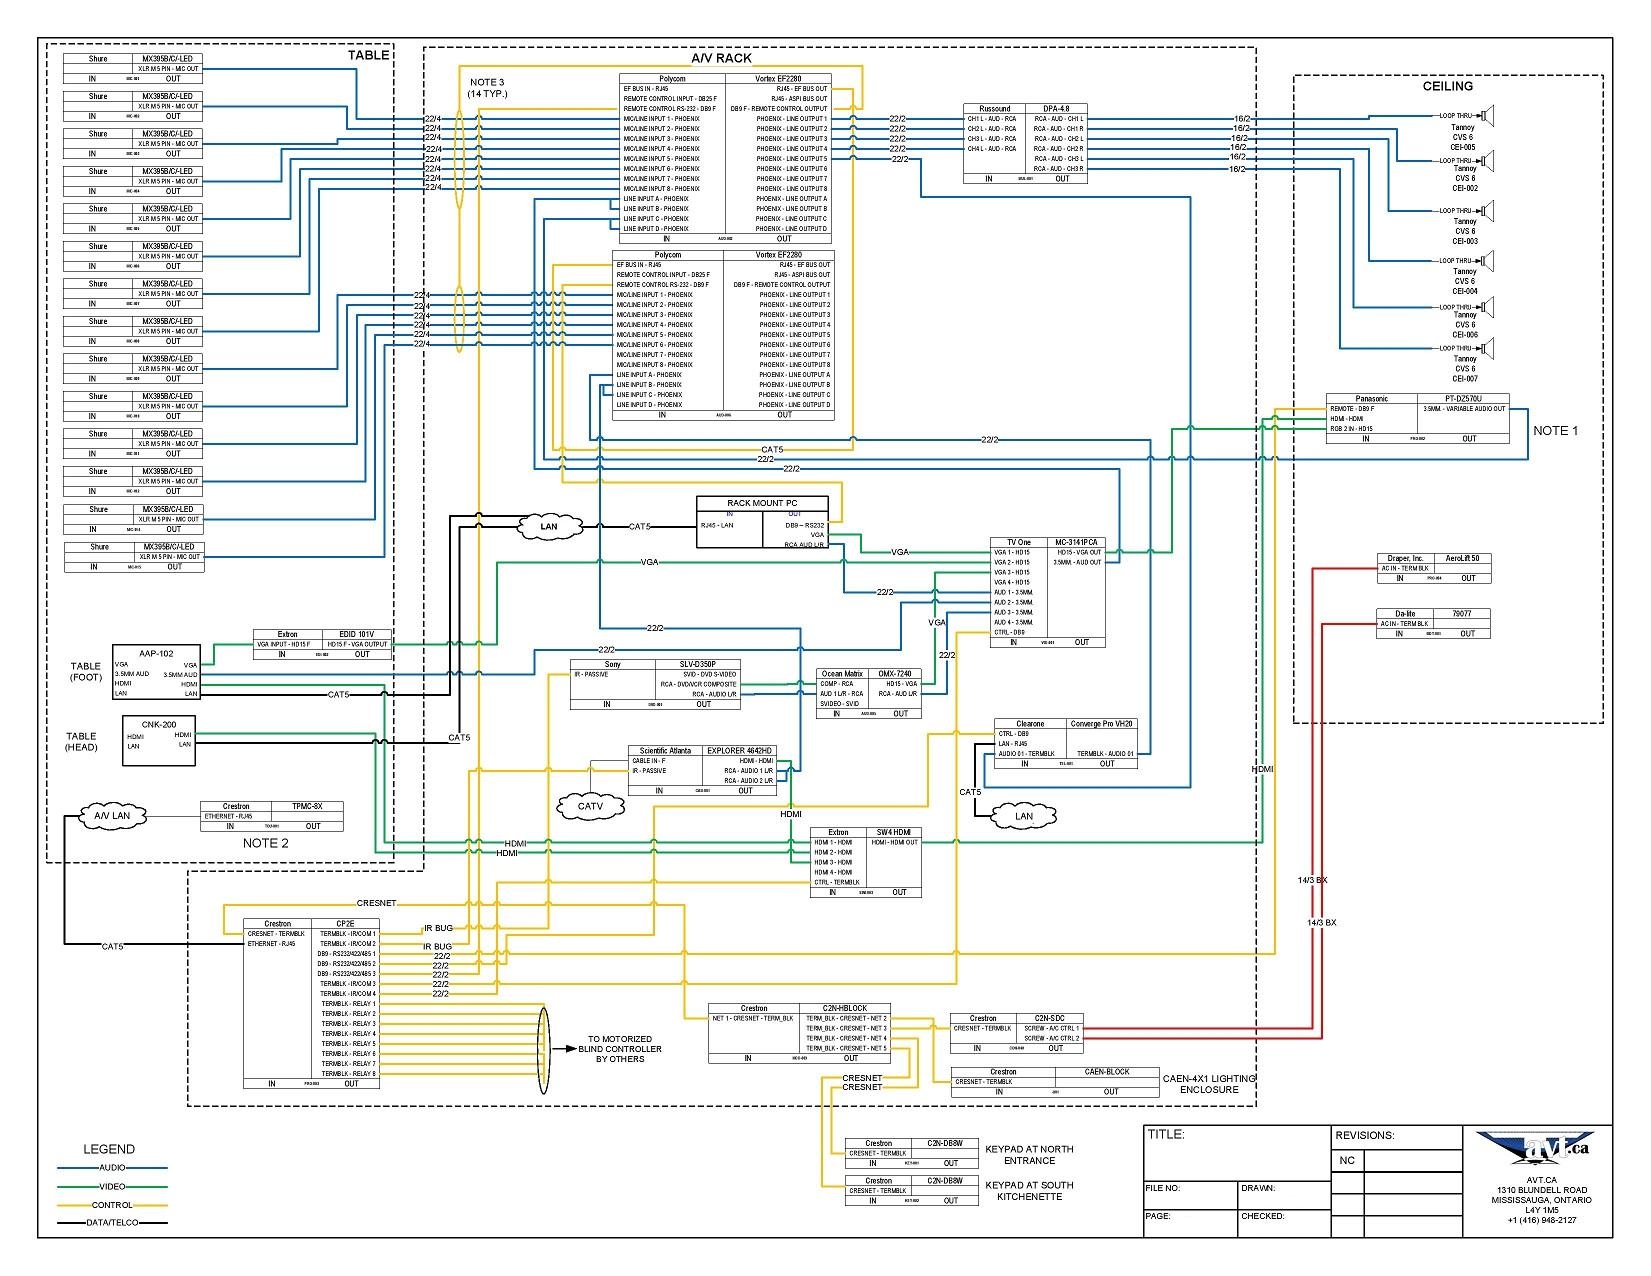Click the A/V LAN cloud symbol
Viewport: 1651px width, 1276px height.
[112, 816]
